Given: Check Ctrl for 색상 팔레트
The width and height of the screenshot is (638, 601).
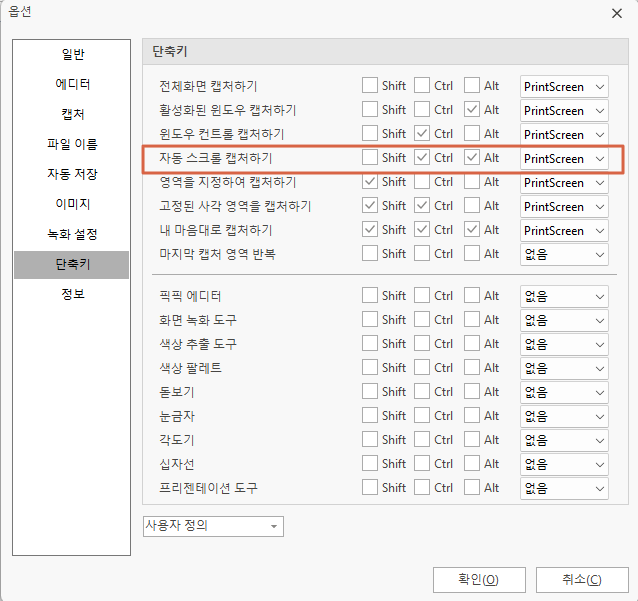Looking at the screenshot, I should pyautogui.click(x=422, y=367).
